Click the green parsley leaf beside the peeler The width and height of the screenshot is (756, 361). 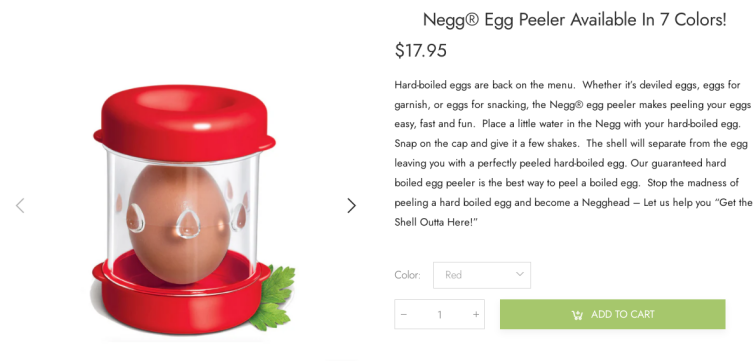[x=272, y=297]
